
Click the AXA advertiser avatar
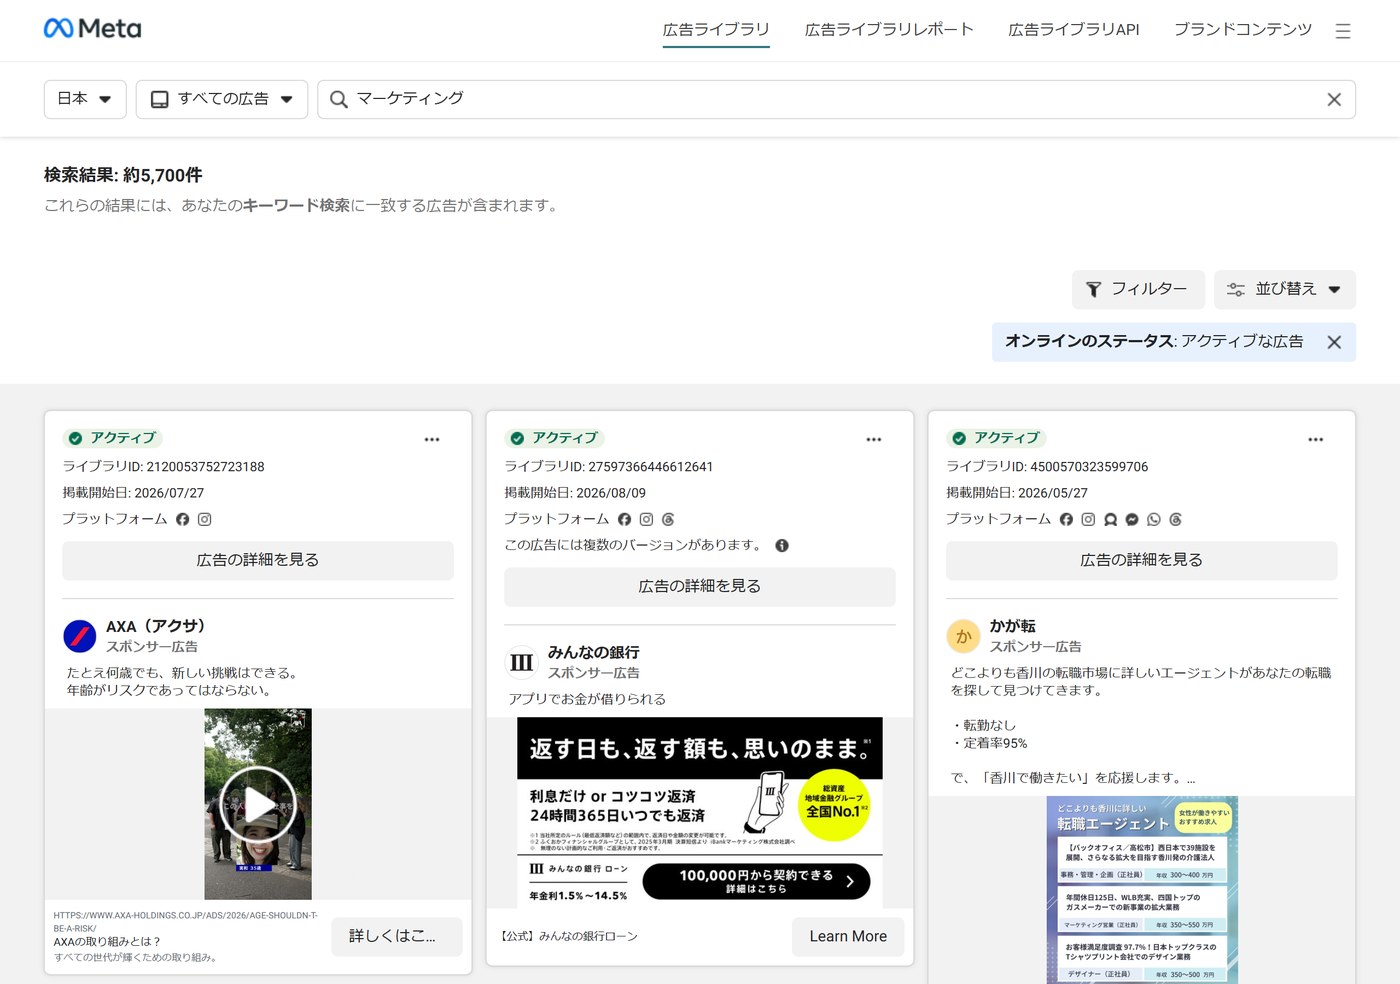(x=80, y=636)
